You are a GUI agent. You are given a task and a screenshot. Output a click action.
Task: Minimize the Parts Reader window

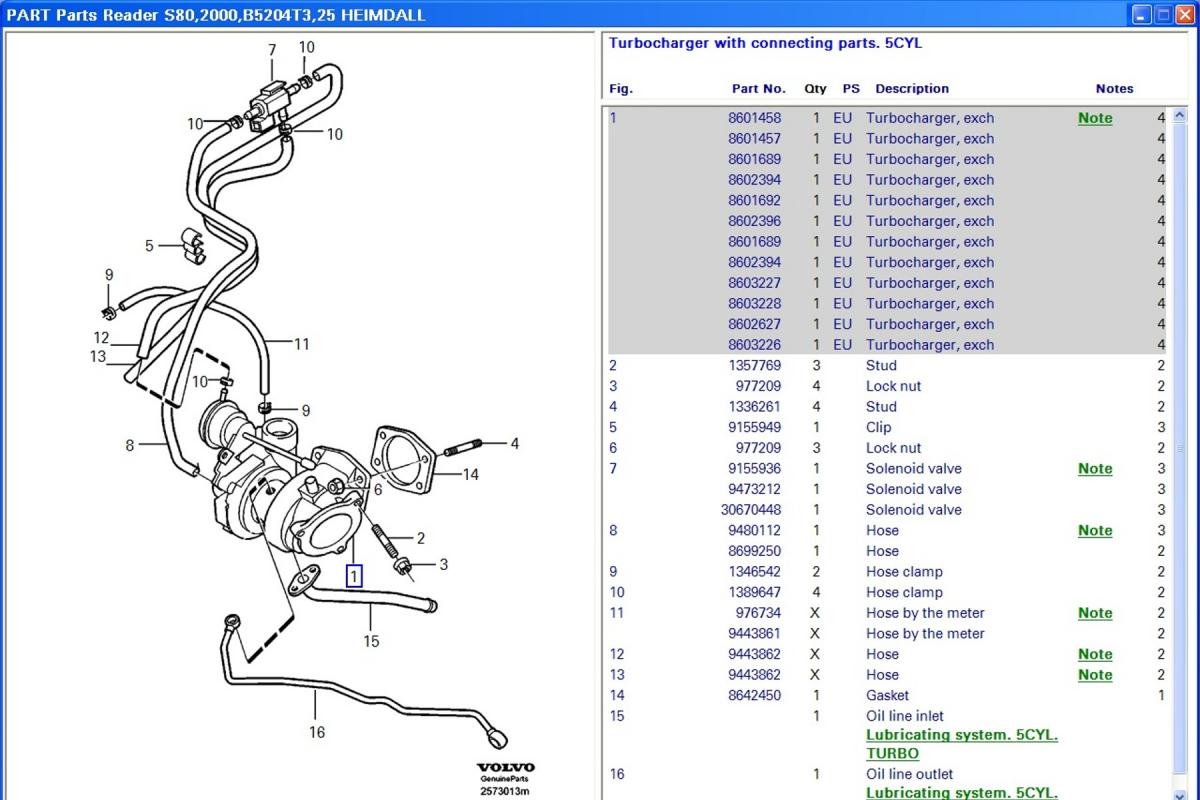pos(1142,14)
